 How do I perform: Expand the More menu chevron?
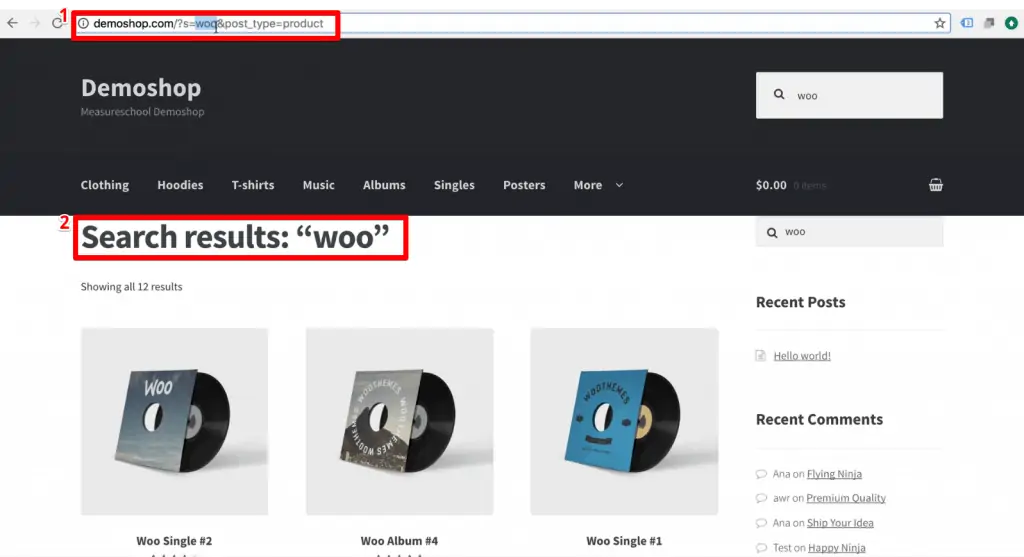tap(619, 185)
